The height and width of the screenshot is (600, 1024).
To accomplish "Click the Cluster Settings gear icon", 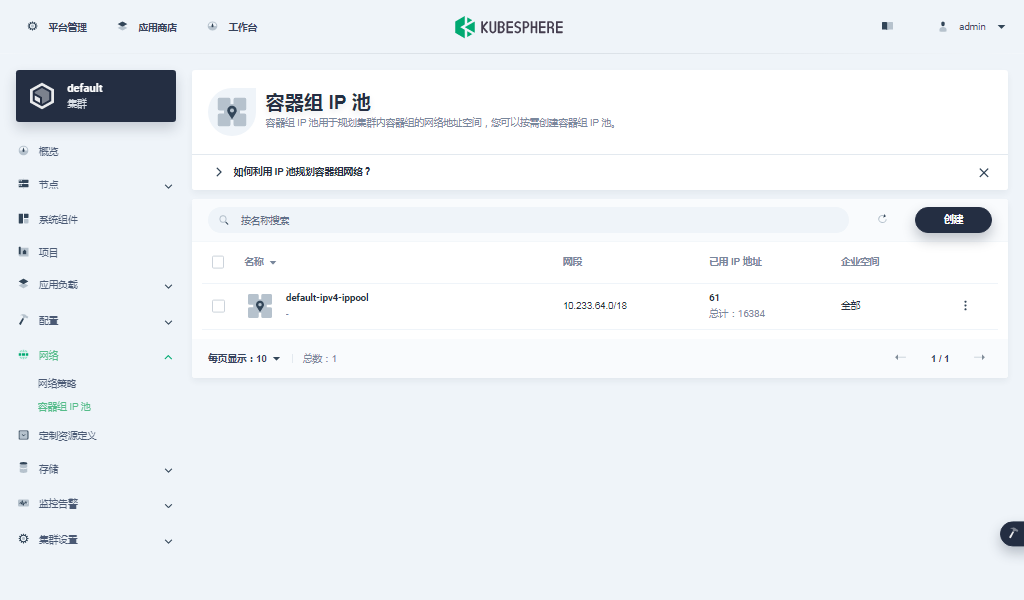I will 24,539.
